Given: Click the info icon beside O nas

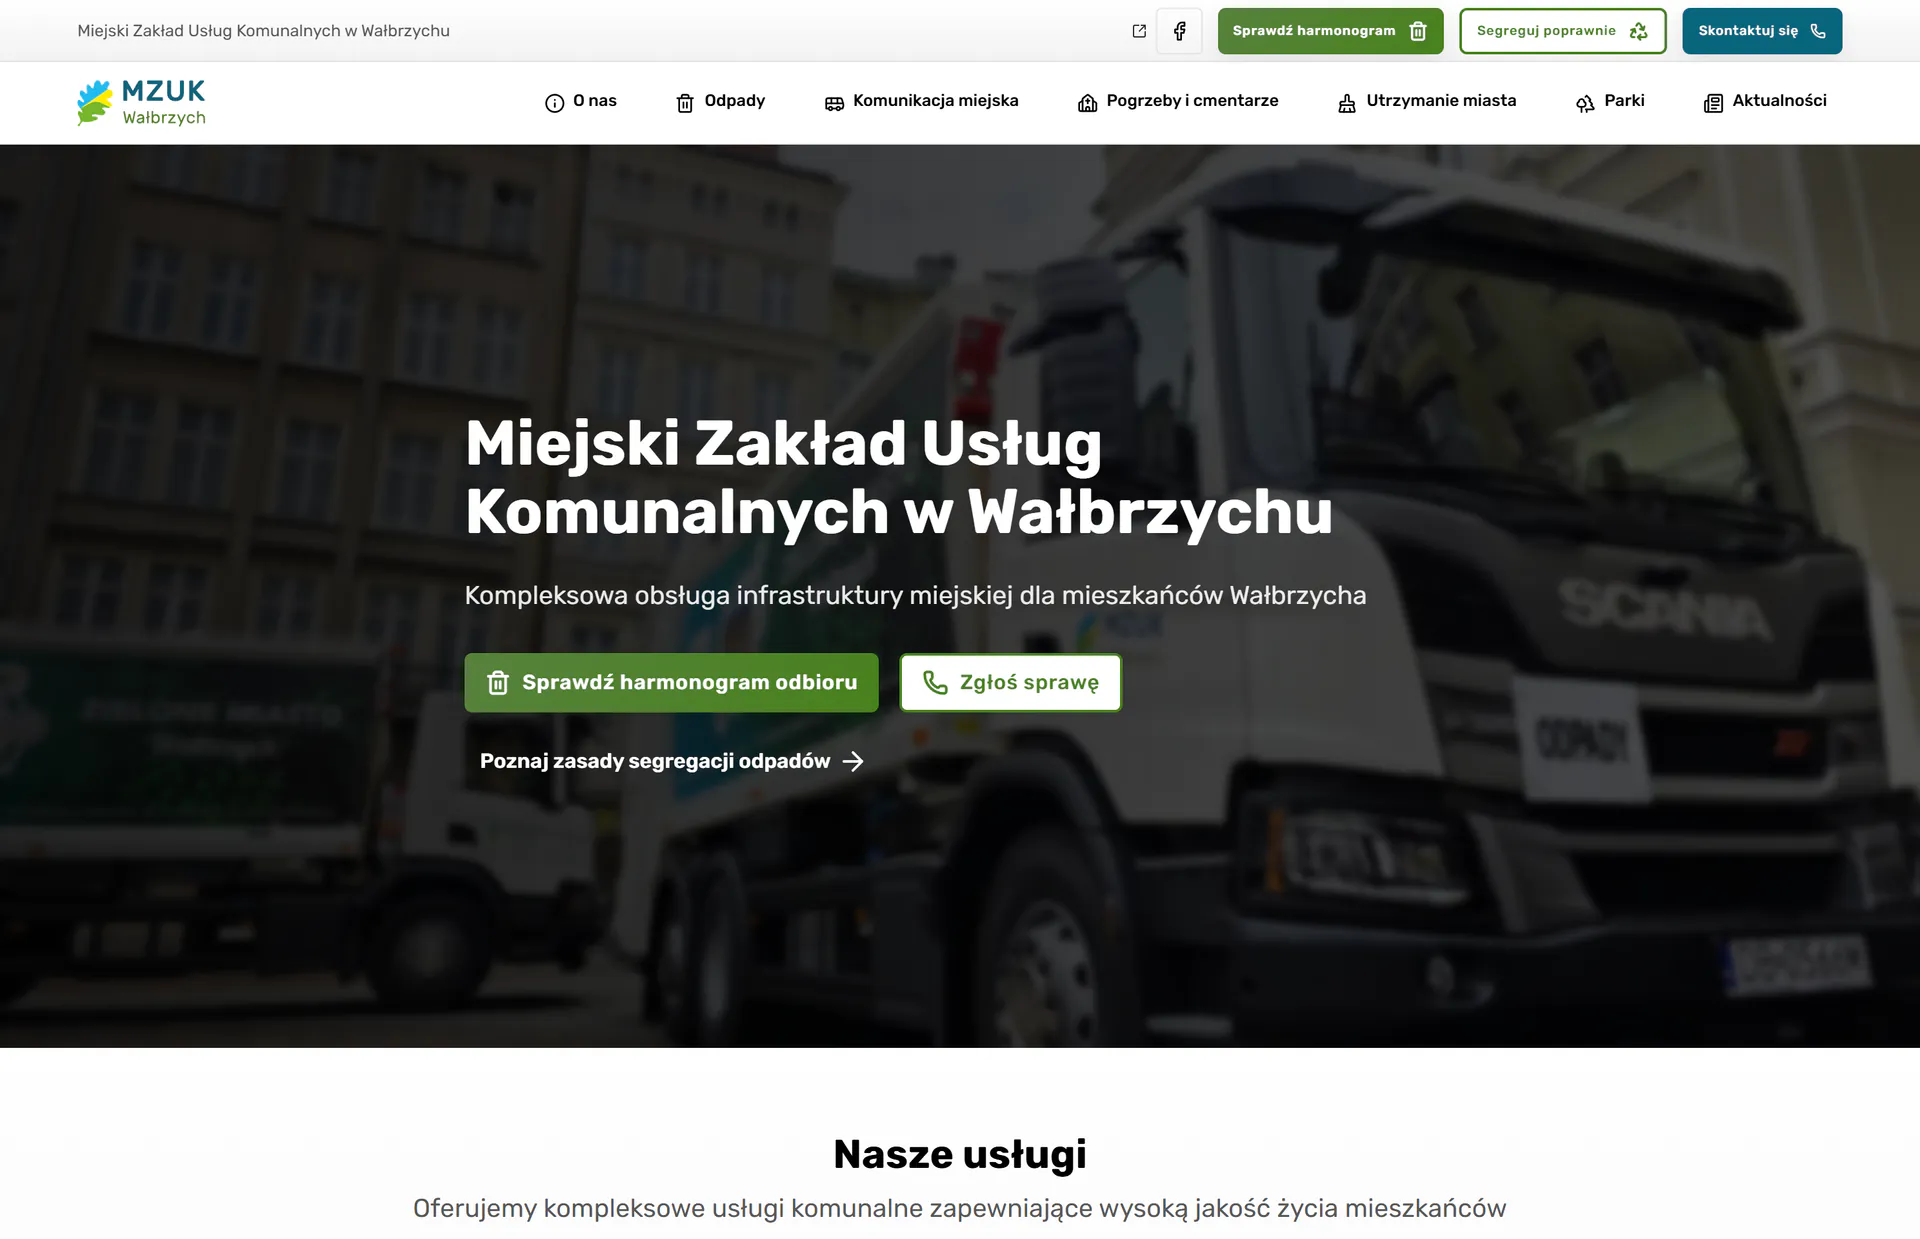Looking at the screenshot, I should (554, 103).
